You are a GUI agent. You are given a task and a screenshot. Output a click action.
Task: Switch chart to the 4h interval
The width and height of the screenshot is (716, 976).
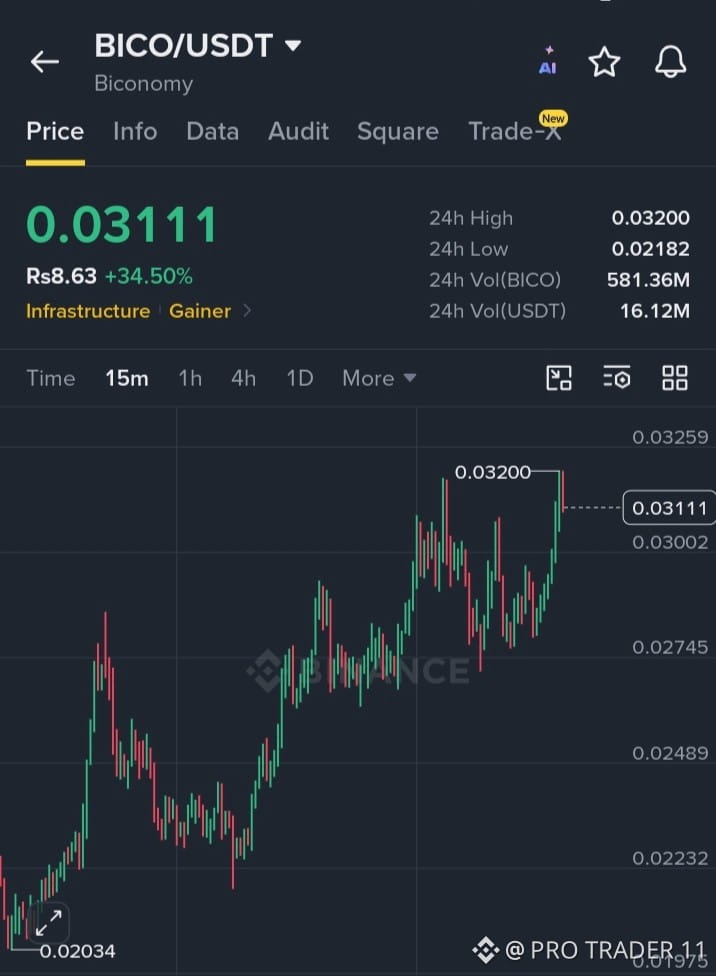pyautogui.click(x=243, y=378)
